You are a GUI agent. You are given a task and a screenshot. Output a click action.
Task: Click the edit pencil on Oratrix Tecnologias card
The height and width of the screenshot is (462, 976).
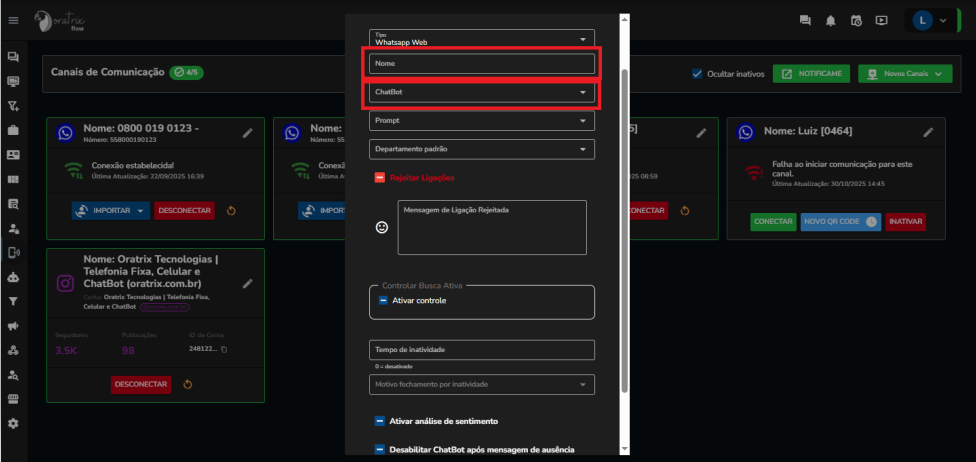point(248,283)
